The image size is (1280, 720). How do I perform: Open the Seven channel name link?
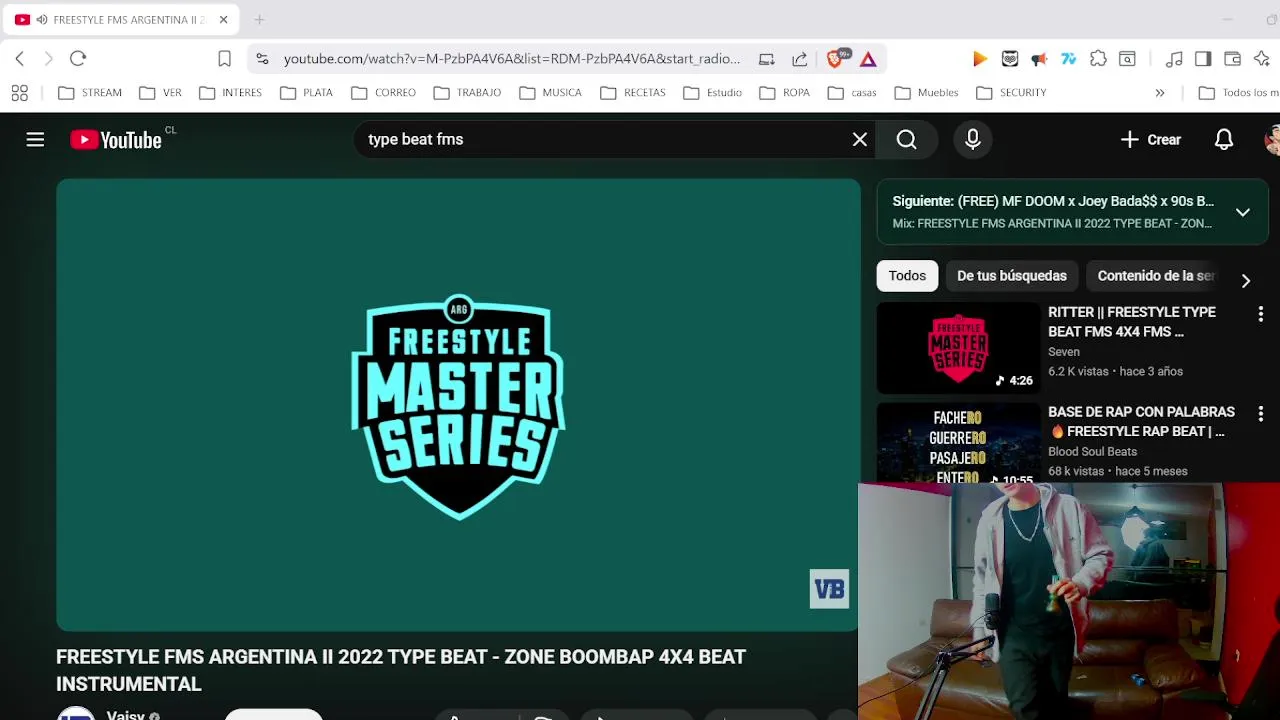coord(1064,352)
